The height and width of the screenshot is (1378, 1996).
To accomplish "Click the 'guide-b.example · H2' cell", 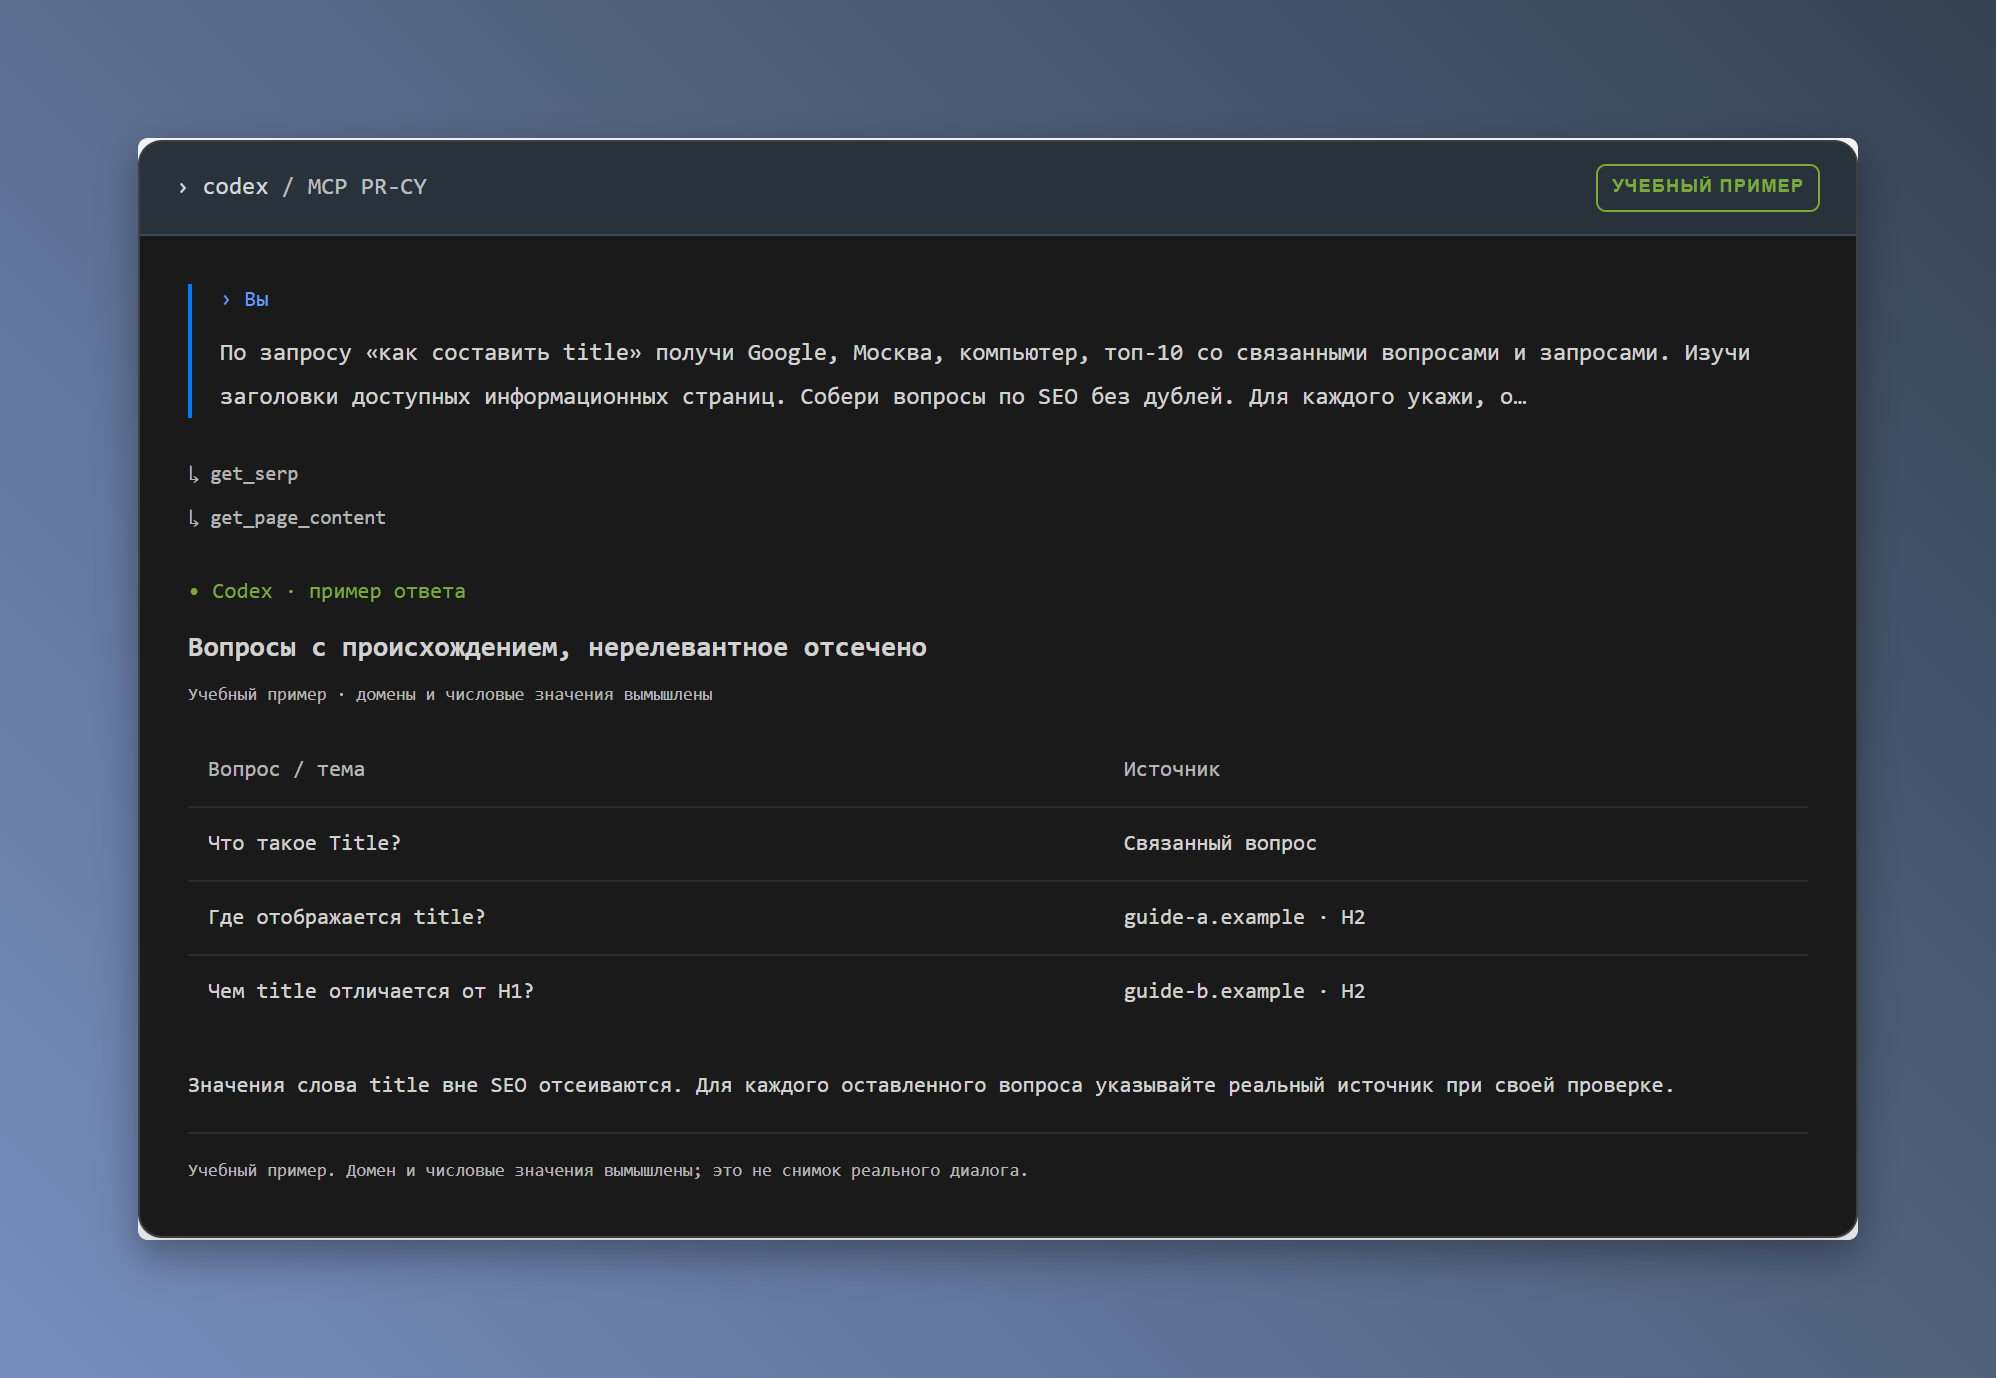I will point(1244,991).
